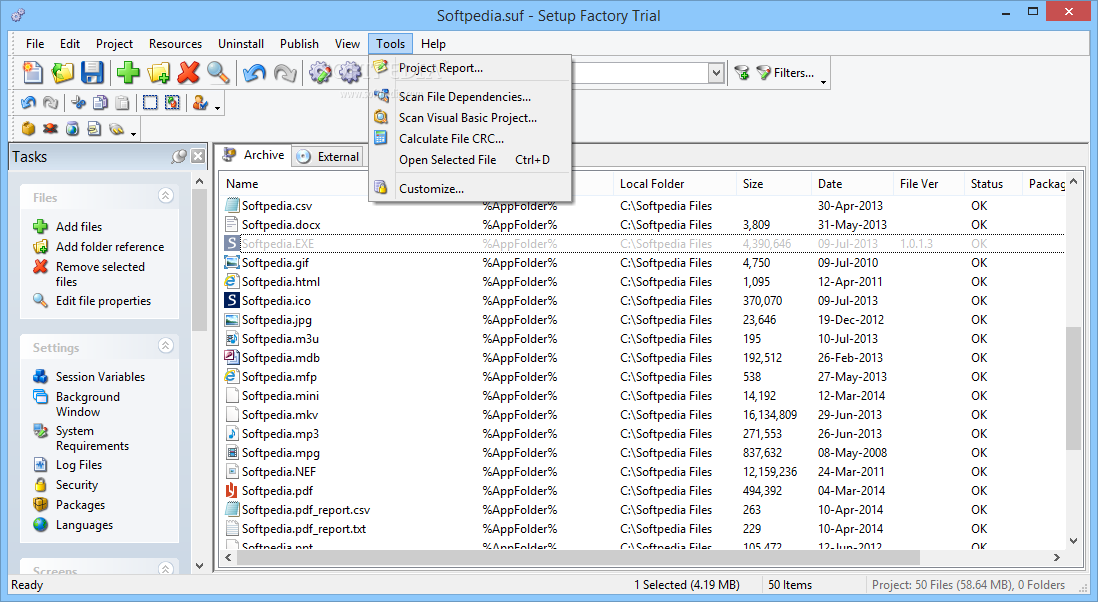Screen dimensions: 1098x602
Task: Click the script scroll icon in third toolbar
Action: tap(95, 129)
